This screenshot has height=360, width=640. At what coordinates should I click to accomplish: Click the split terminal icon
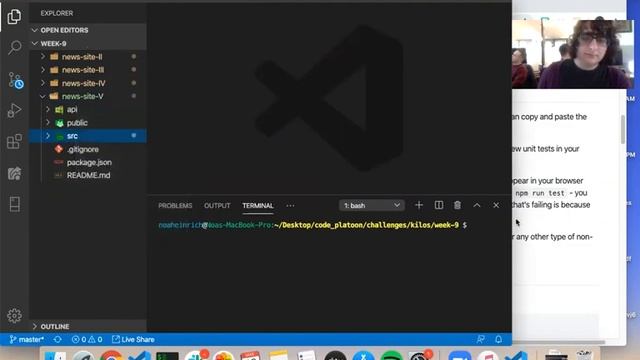pyautogui.click(x=439, y=205)
